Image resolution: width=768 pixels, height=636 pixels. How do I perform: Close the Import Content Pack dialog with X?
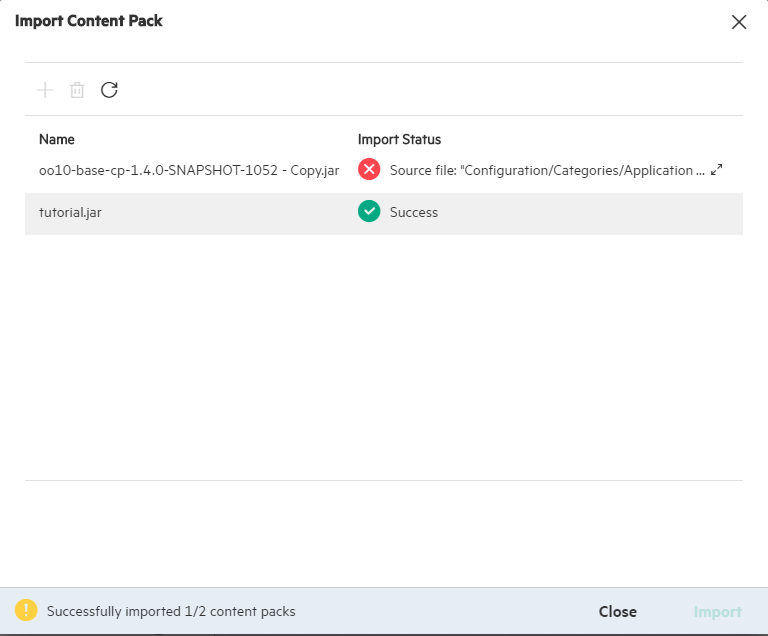(x=739, y=22)
